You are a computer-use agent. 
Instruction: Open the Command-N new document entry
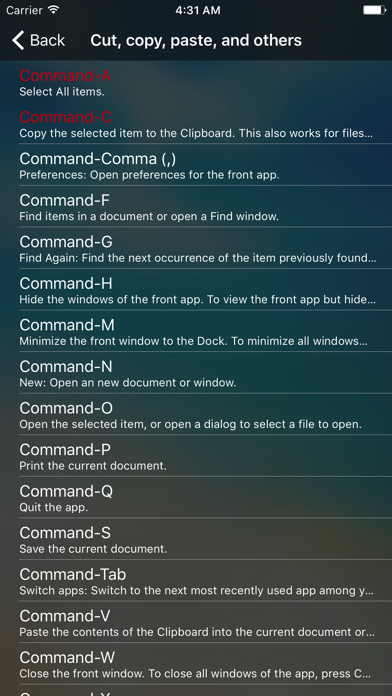coord(196,372)
